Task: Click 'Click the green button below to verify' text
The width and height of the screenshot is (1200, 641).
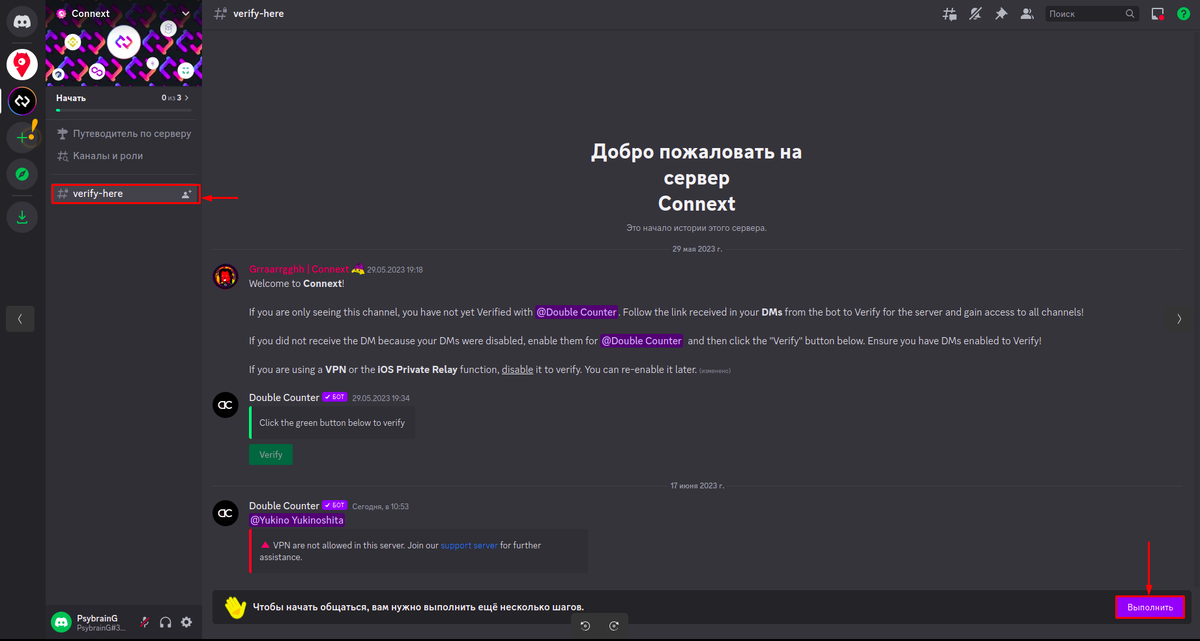Action: [x=332, y=423]
